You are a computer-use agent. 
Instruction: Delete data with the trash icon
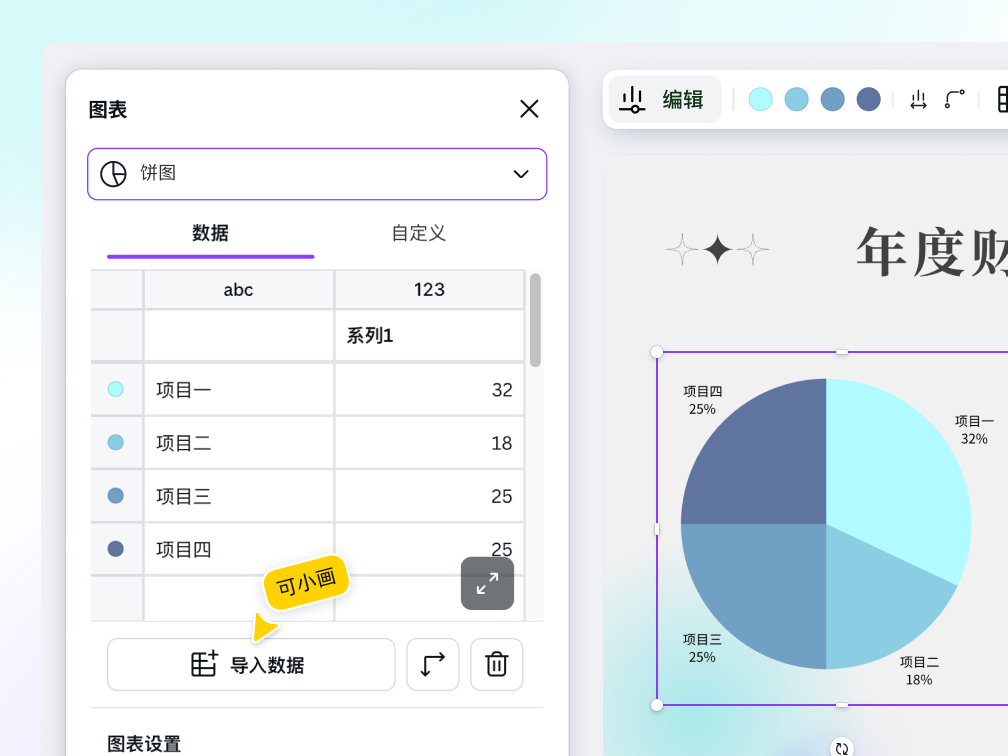(x=496, y=665)
